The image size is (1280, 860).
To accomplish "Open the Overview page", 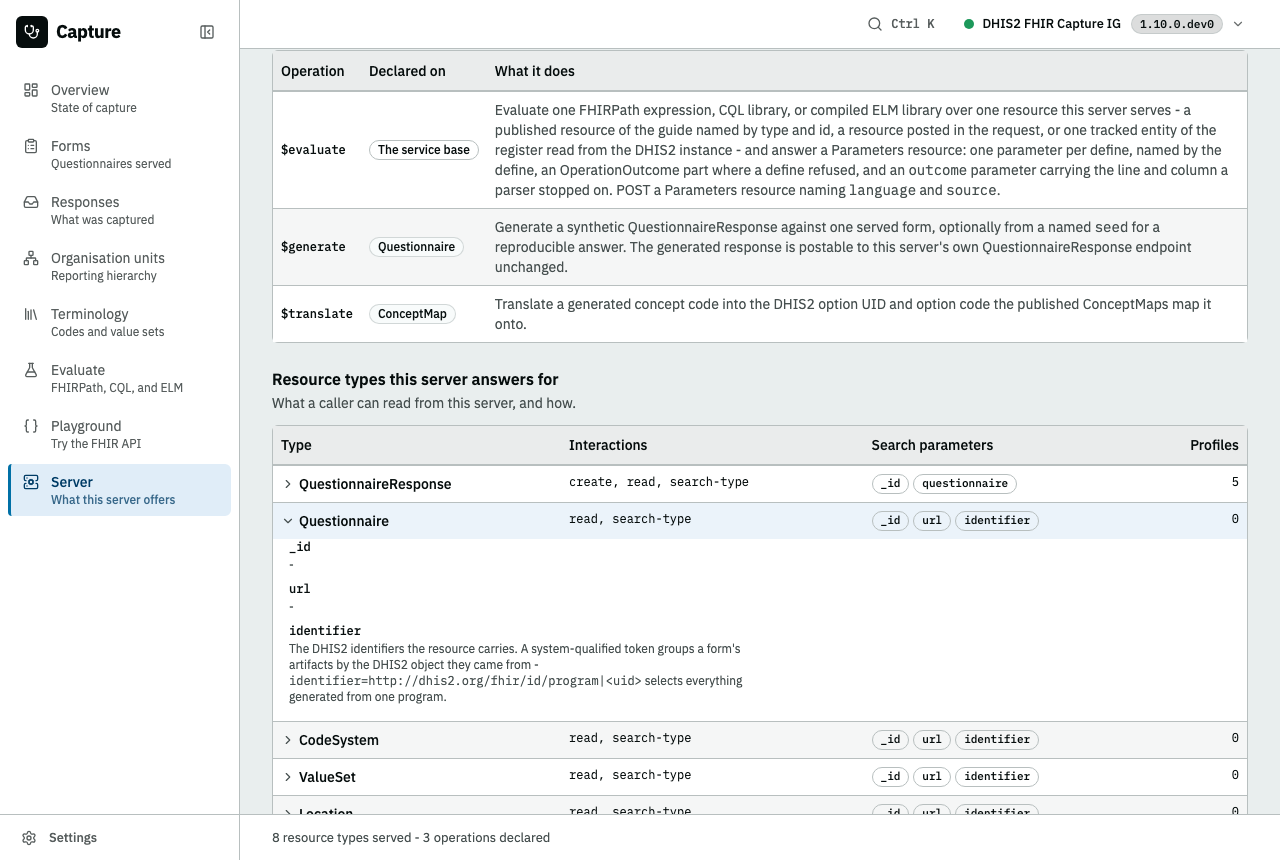I will click(x=119, y=98).
